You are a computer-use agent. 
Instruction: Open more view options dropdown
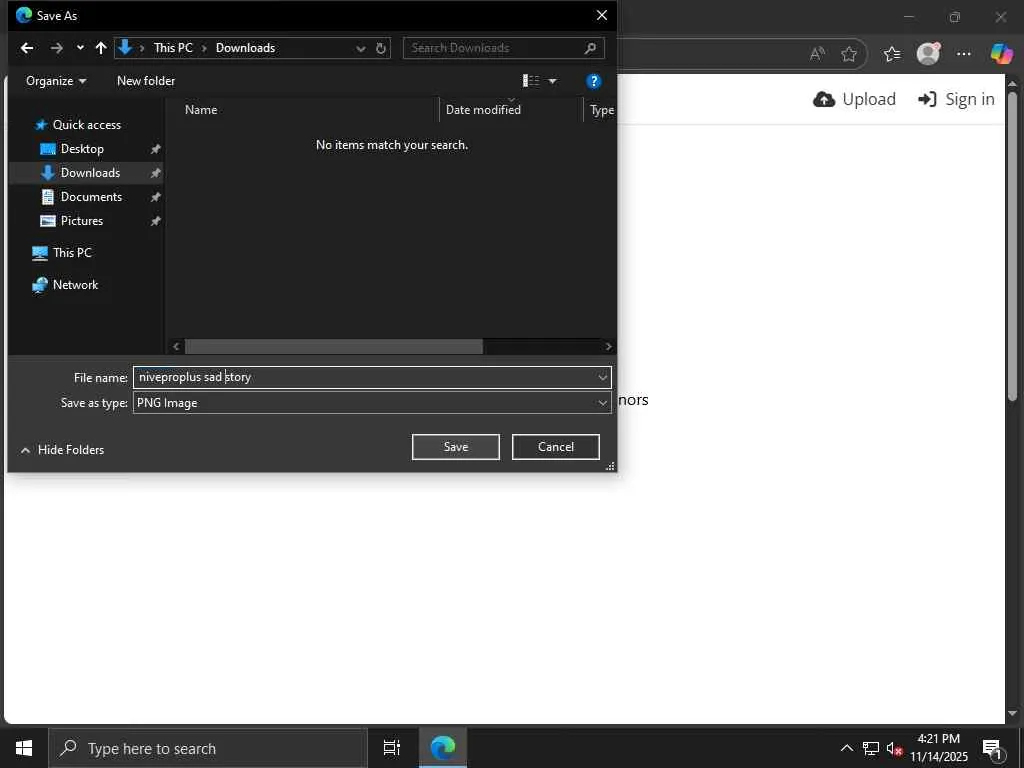(552, 81)
